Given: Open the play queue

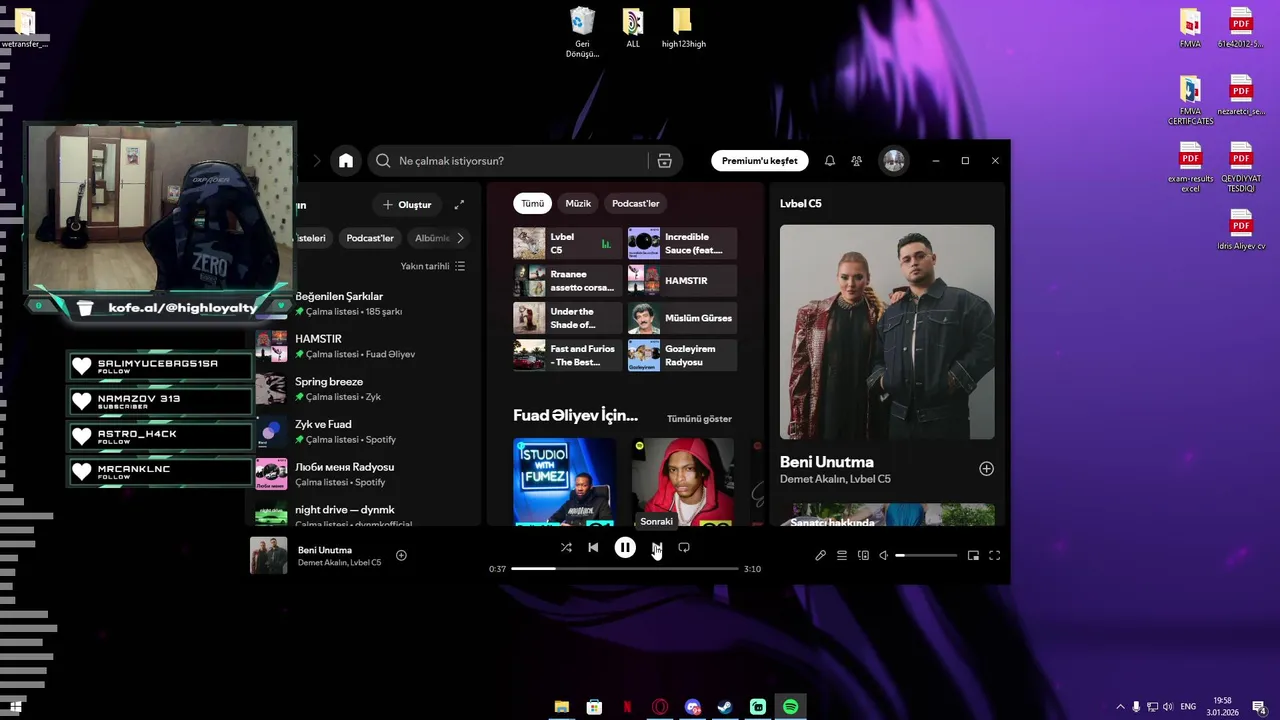Looking at the screenshot, I should pyautogui.click(x=842, y=555).
